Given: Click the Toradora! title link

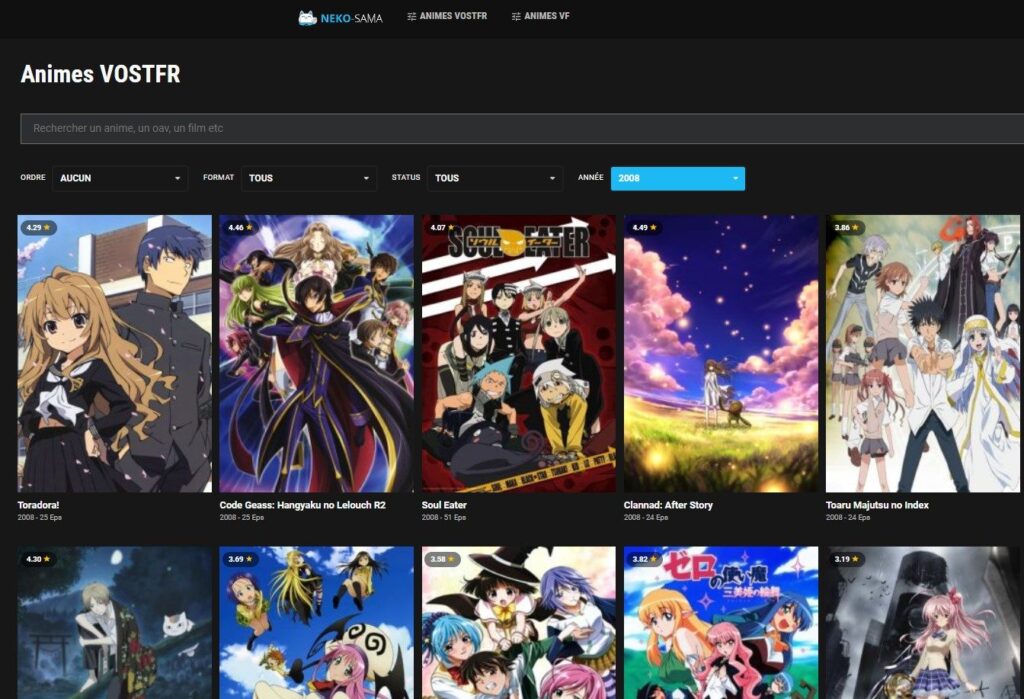Looking at the screenshot, I should click(39, 505).
